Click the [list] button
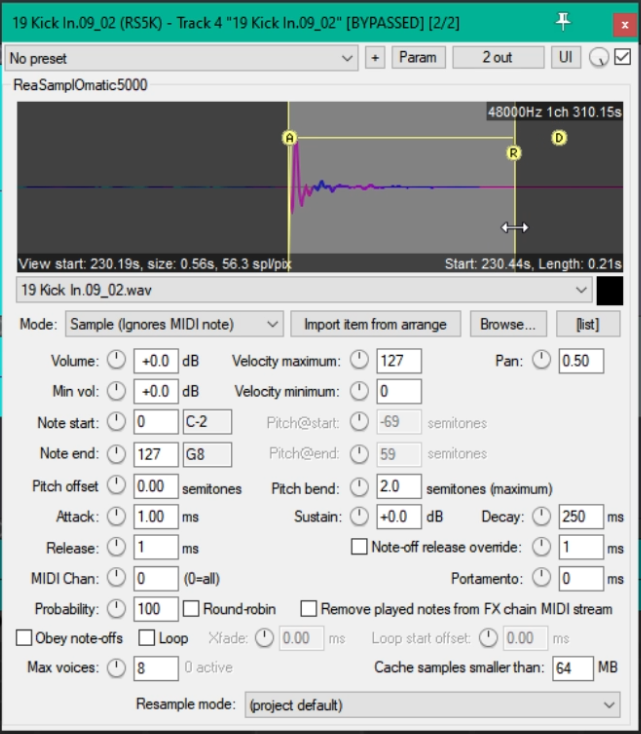The image size is (641, 734). [588, 324]
